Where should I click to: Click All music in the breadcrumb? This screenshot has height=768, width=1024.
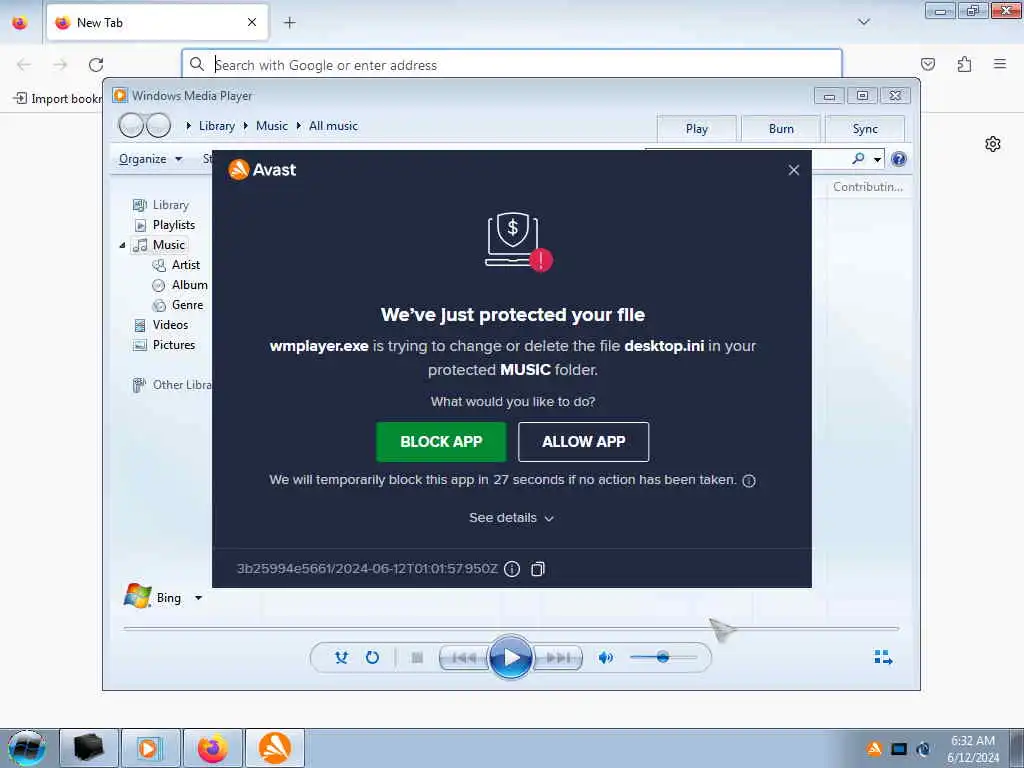333,126
